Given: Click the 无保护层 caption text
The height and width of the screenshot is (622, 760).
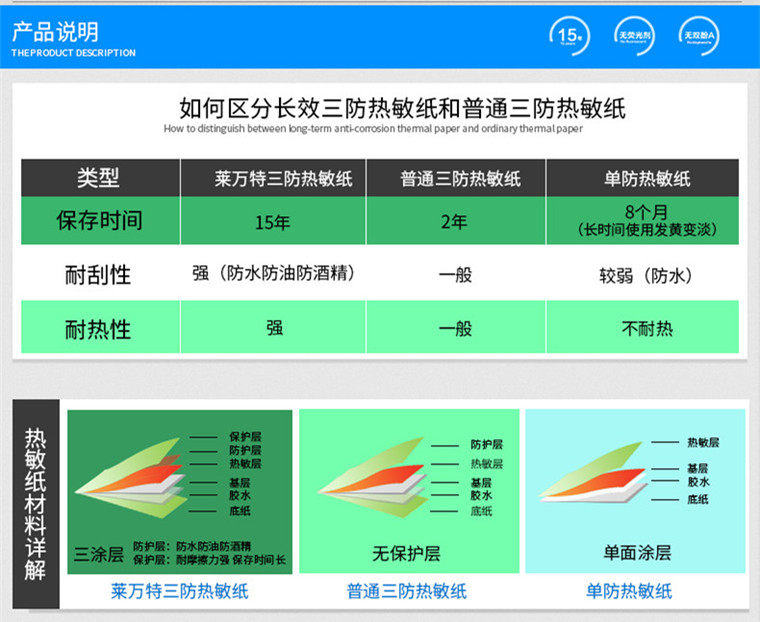Looking at the screenshot, I should (x=406, y=554).
